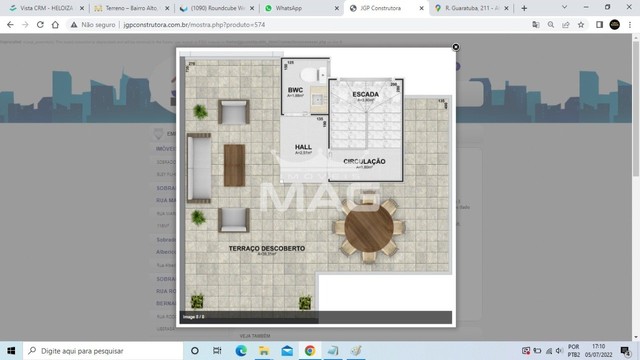Expand the tab search dropdown
Image resolution: width=640 pixels, height=360 pixels.
(x=564, y=7)
